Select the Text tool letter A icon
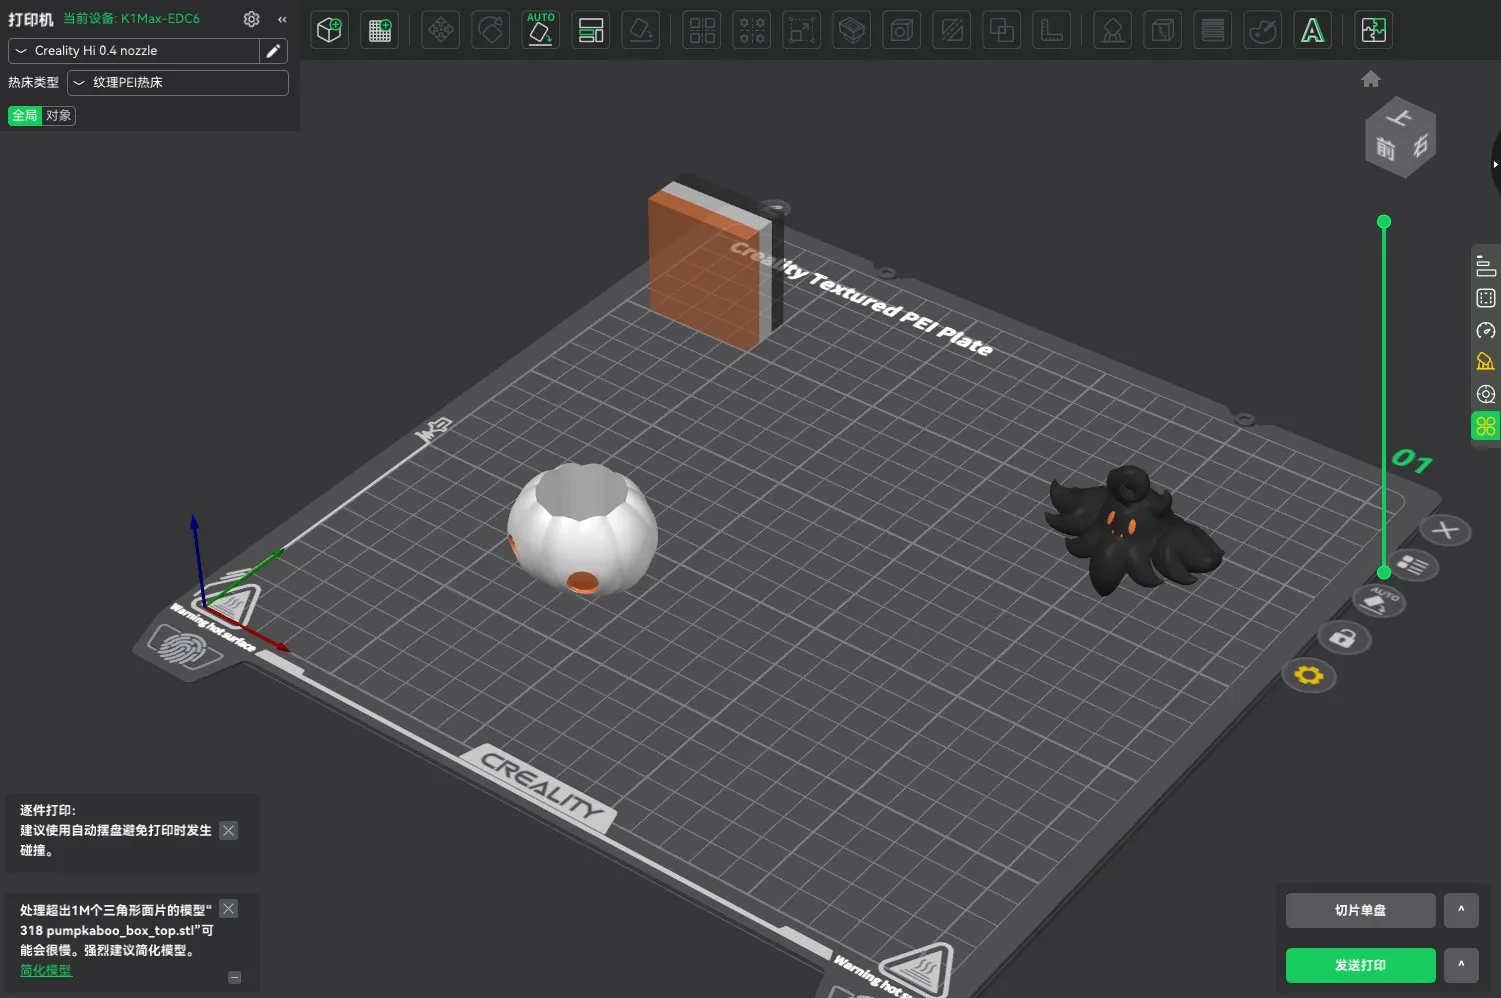 pyautogui.click(x=1313, y=30)
